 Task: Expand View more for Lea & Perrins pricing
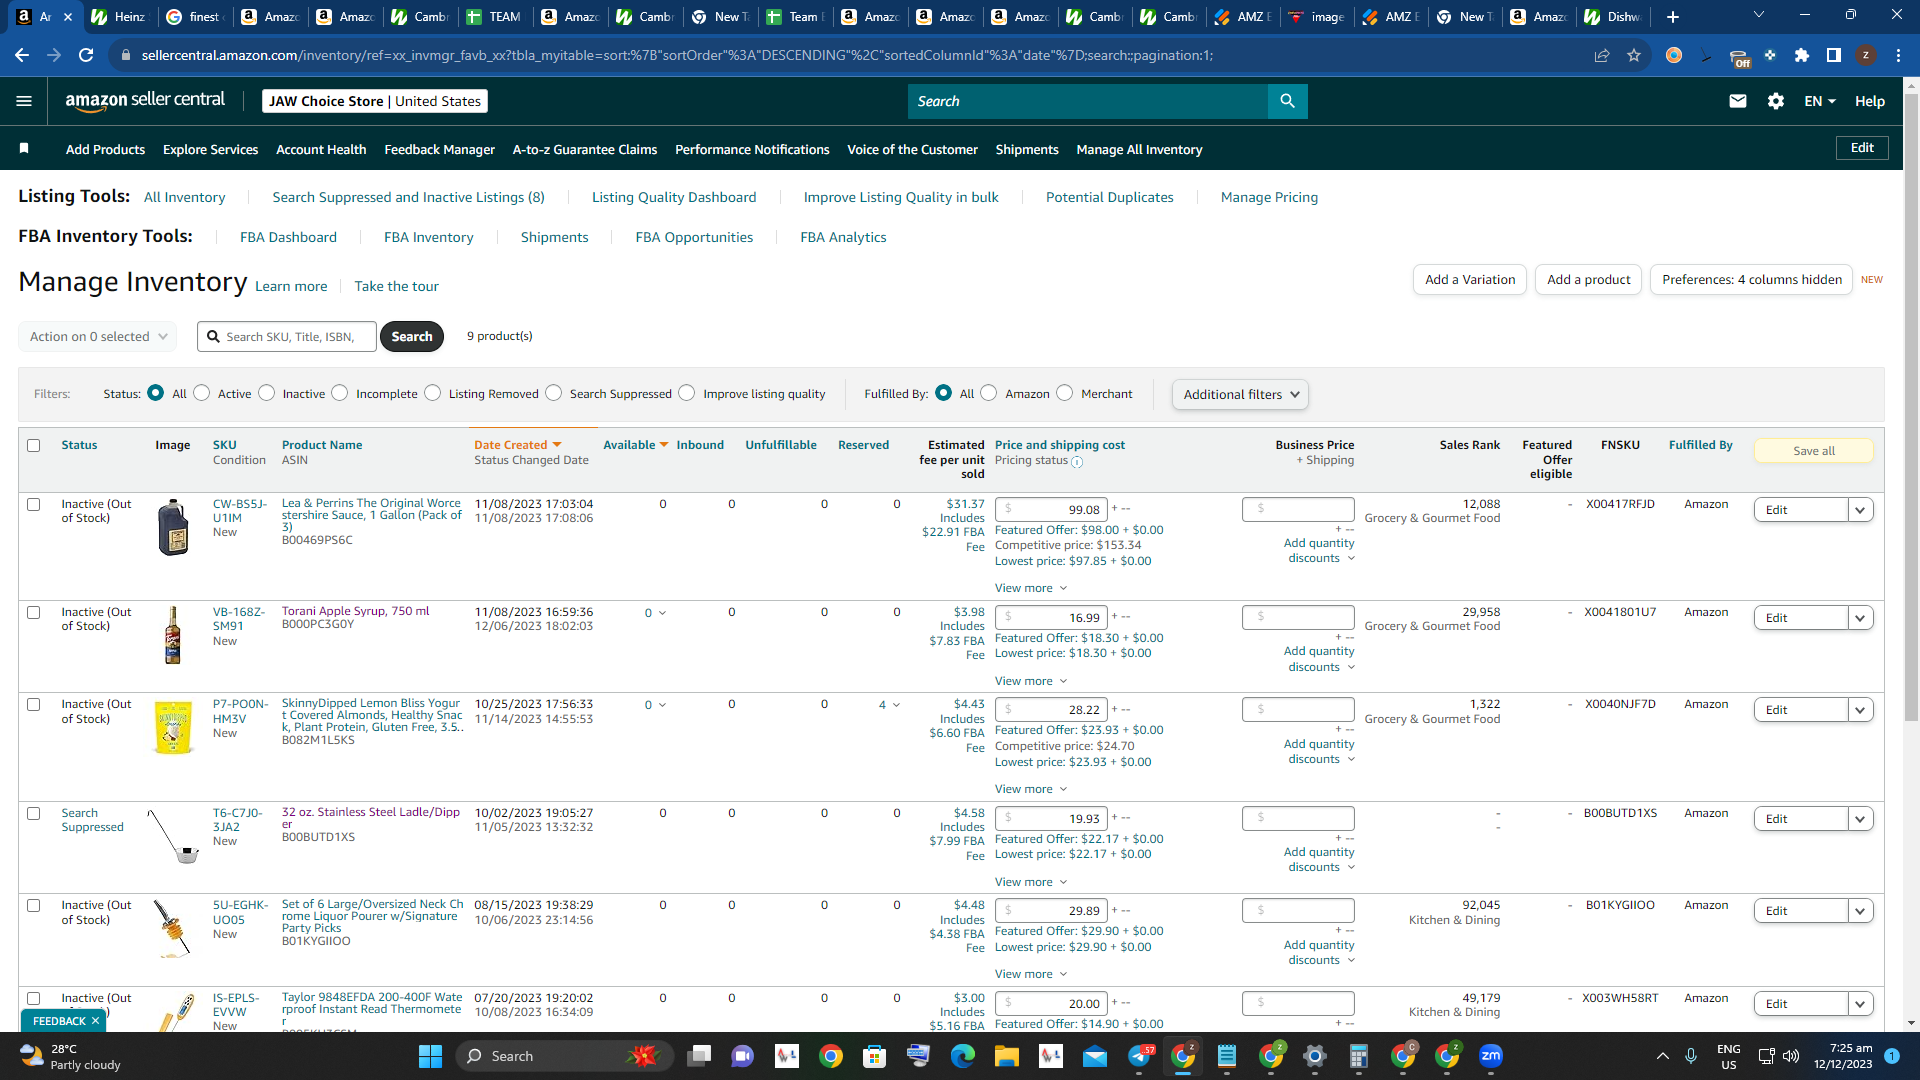1031,588
